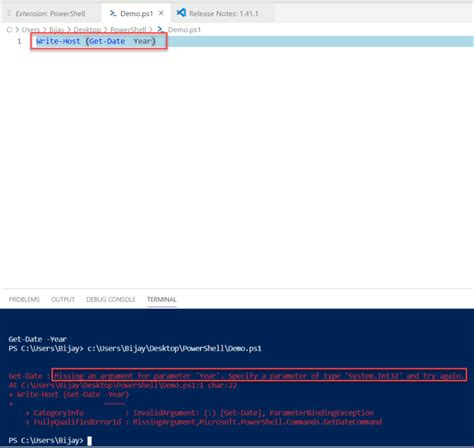Click line number 1 in the editor gutter
The height and width of the screenshot is (448, 474).
click(x=19, y=41)
